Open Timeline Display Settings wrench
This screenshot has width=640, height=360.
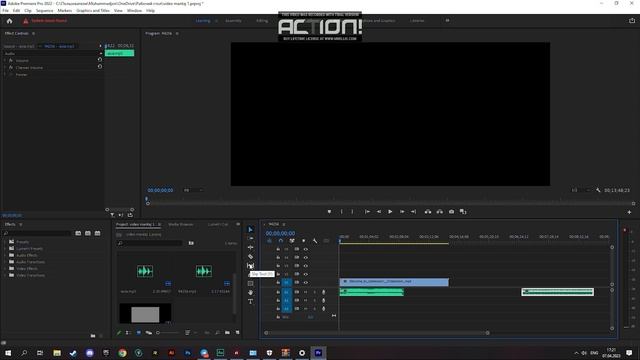315,241
